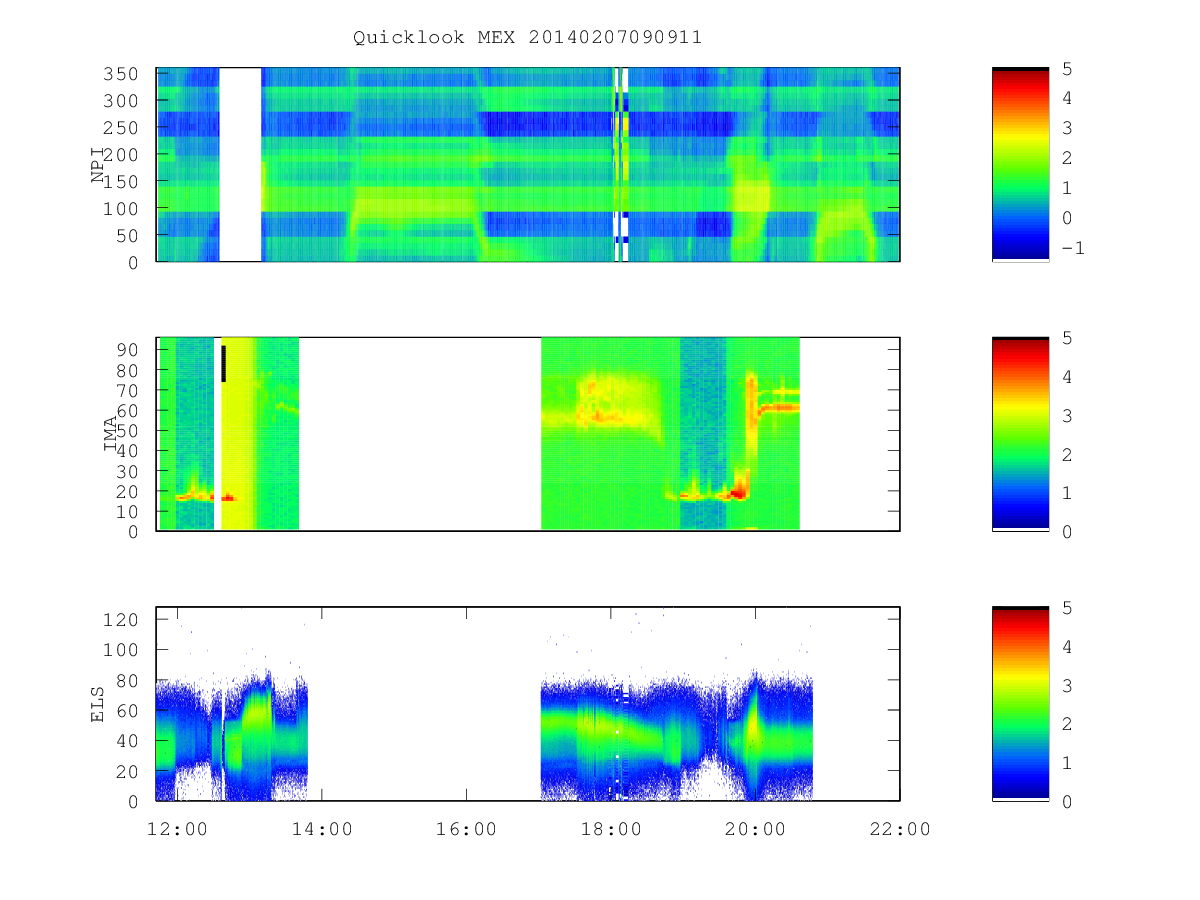Click the 1 label on ELS color bar
The image size is (1200, 900).
click(x=1067, y=762)
